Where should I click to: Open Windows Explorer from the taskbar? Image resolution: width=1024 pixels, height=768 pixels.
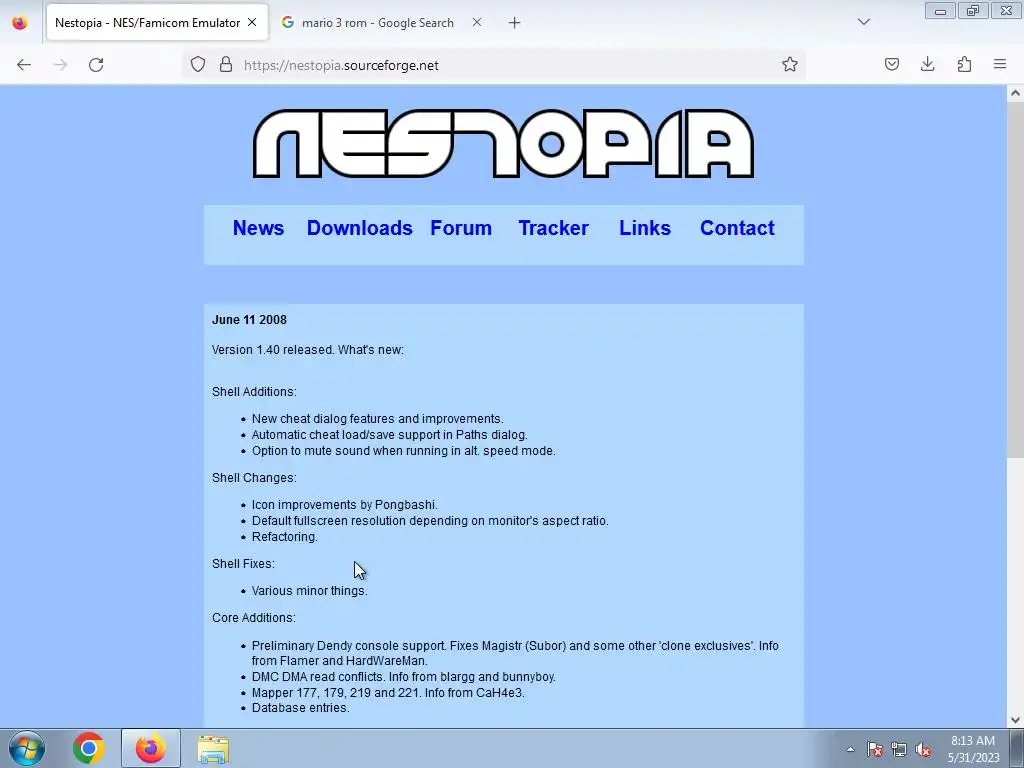point(213,749)
